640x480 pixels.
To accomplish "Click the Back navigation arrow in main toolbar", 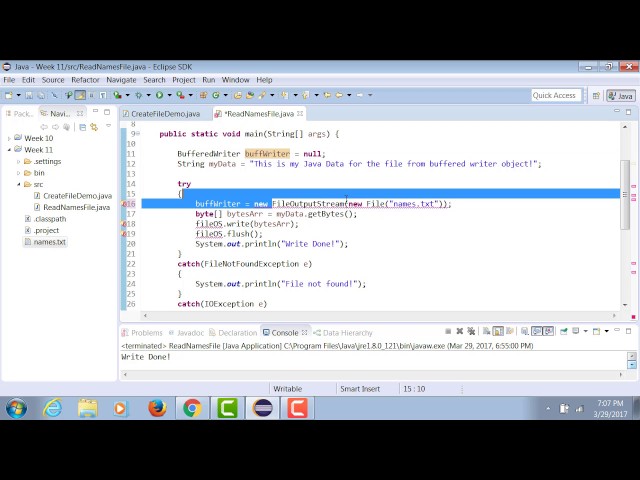I will [339, 95].
